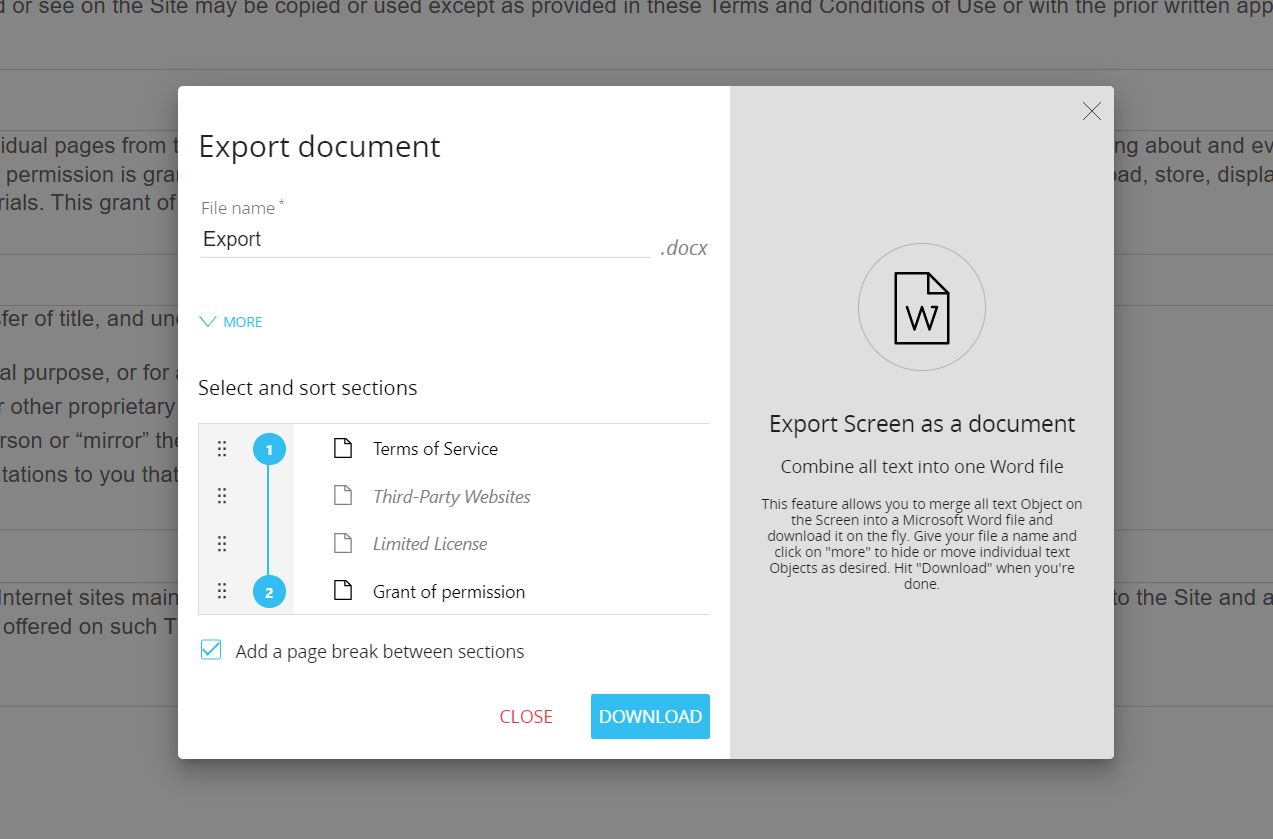Click the Word document icon in the circle
Image resolution: width=1273 pixels, height=839 pixels.
(x=922, y=308)
